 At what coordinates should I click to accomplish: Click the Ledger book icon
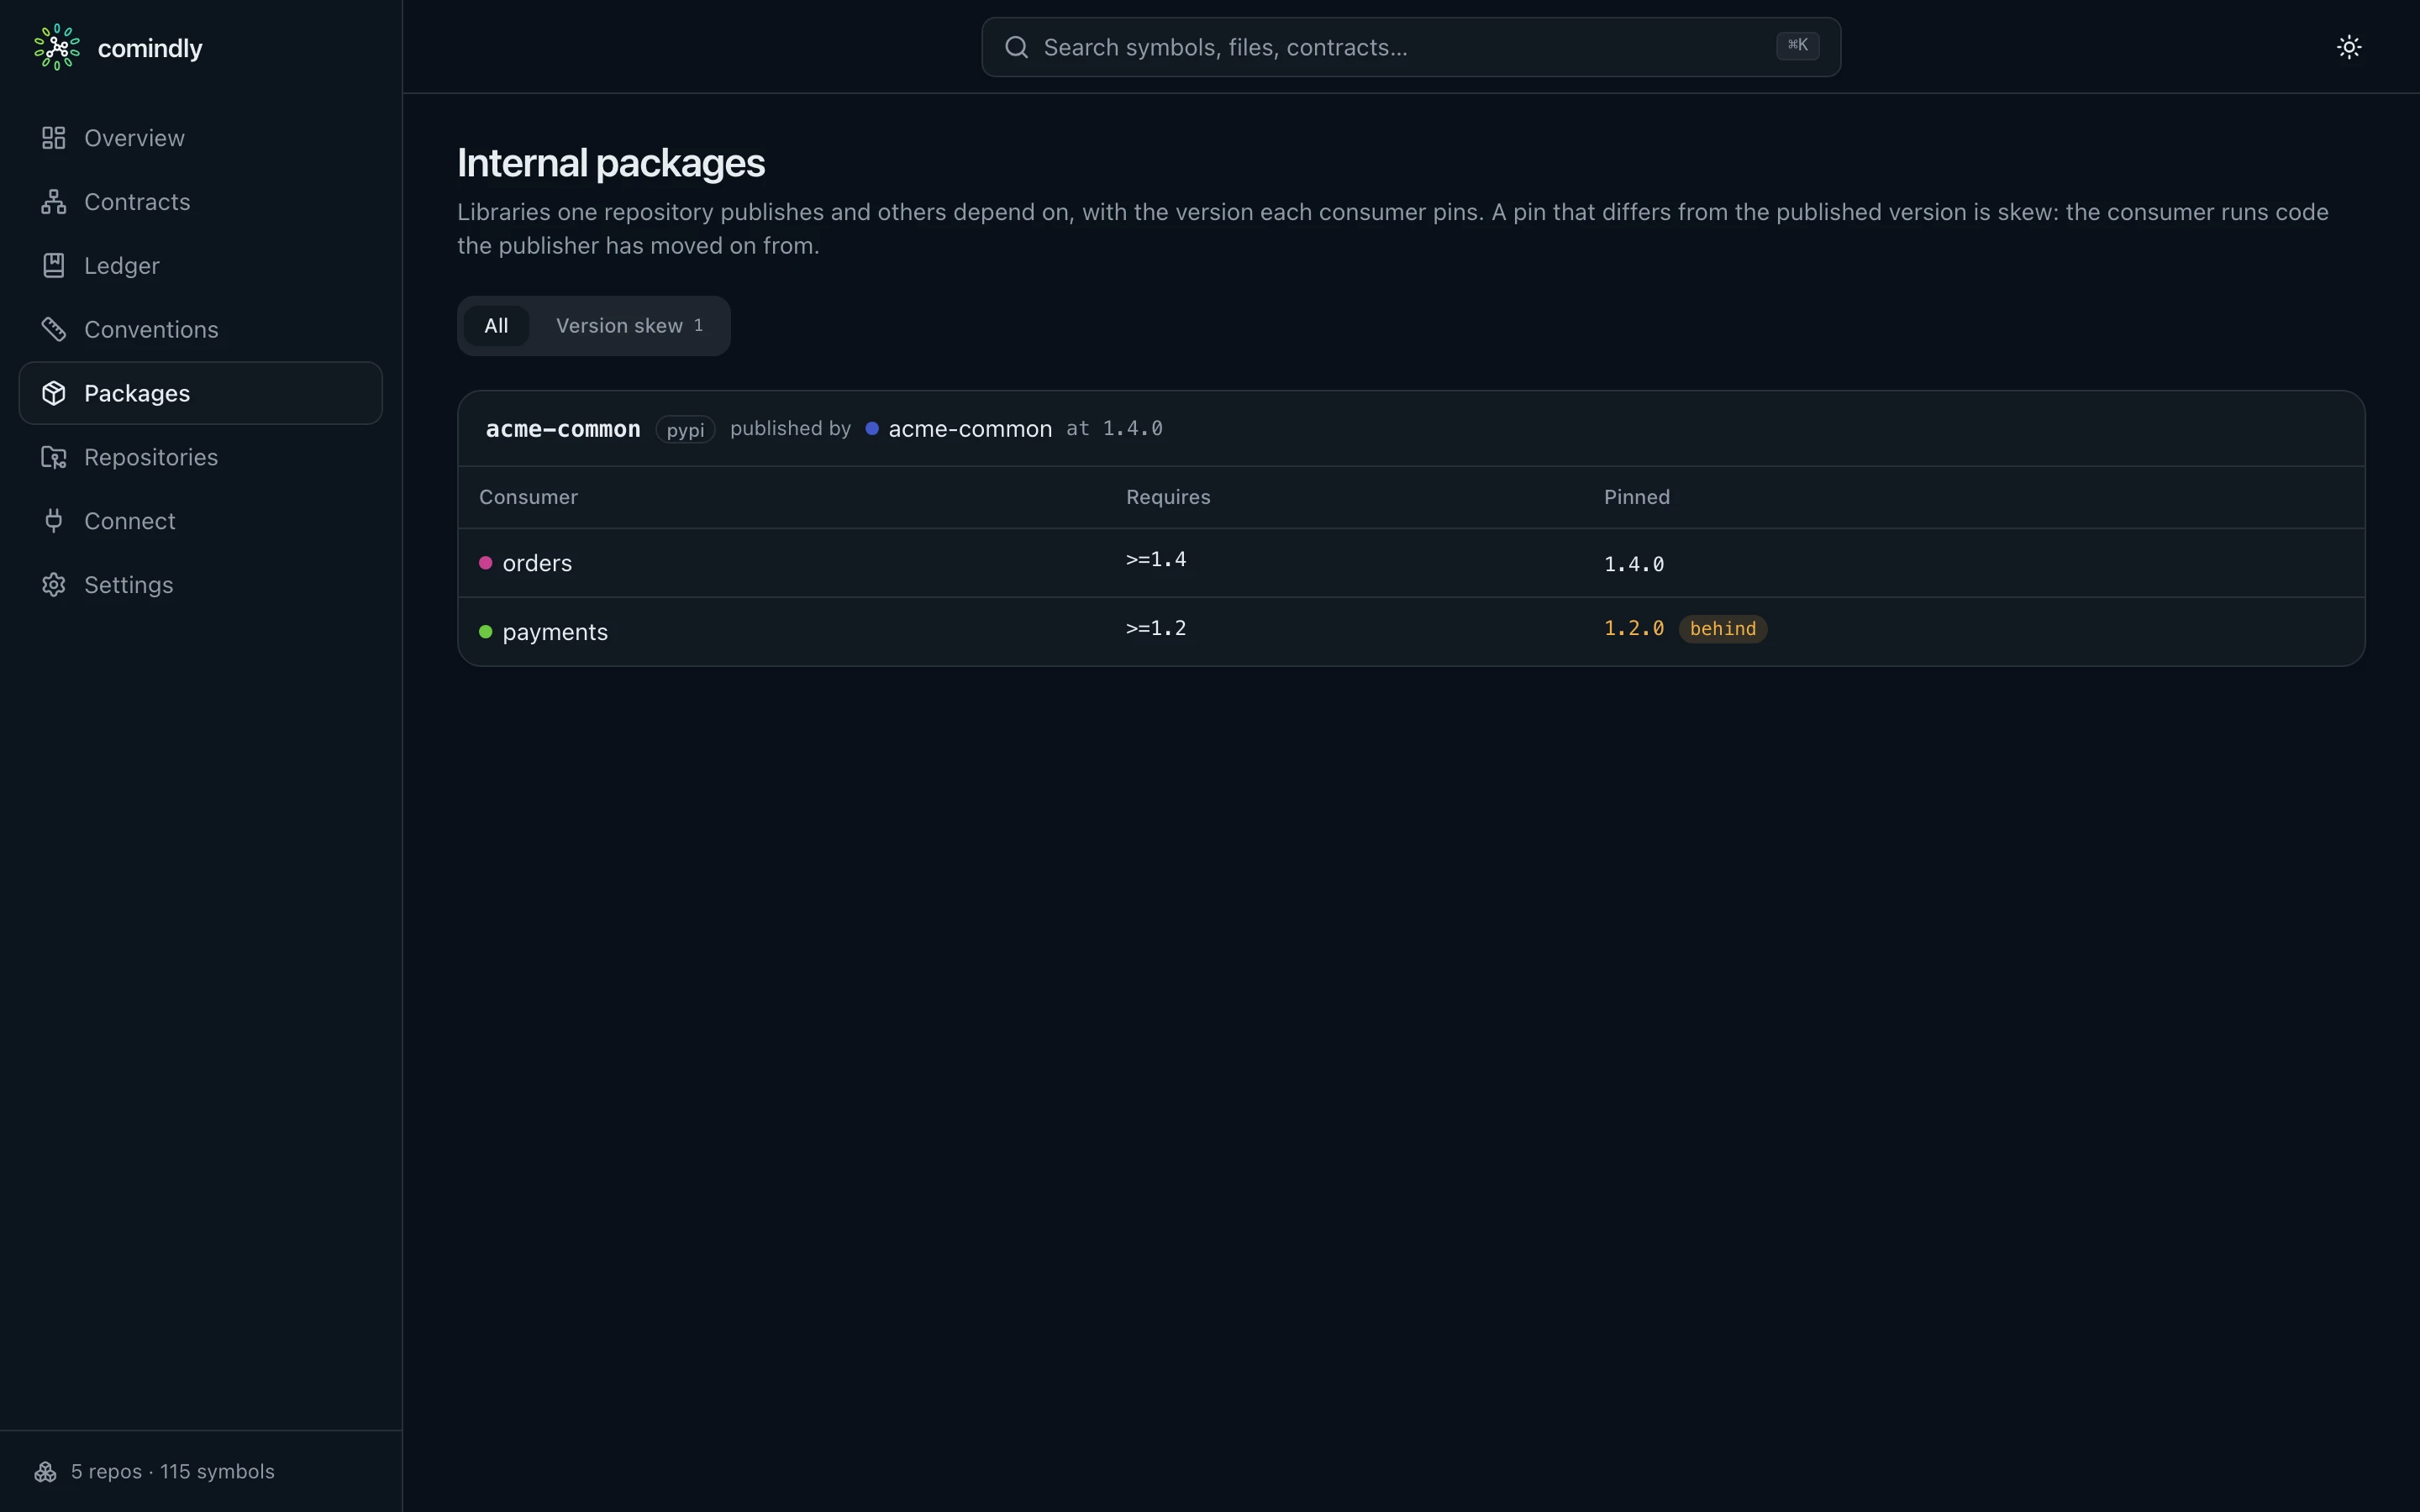tap(54, 265)
